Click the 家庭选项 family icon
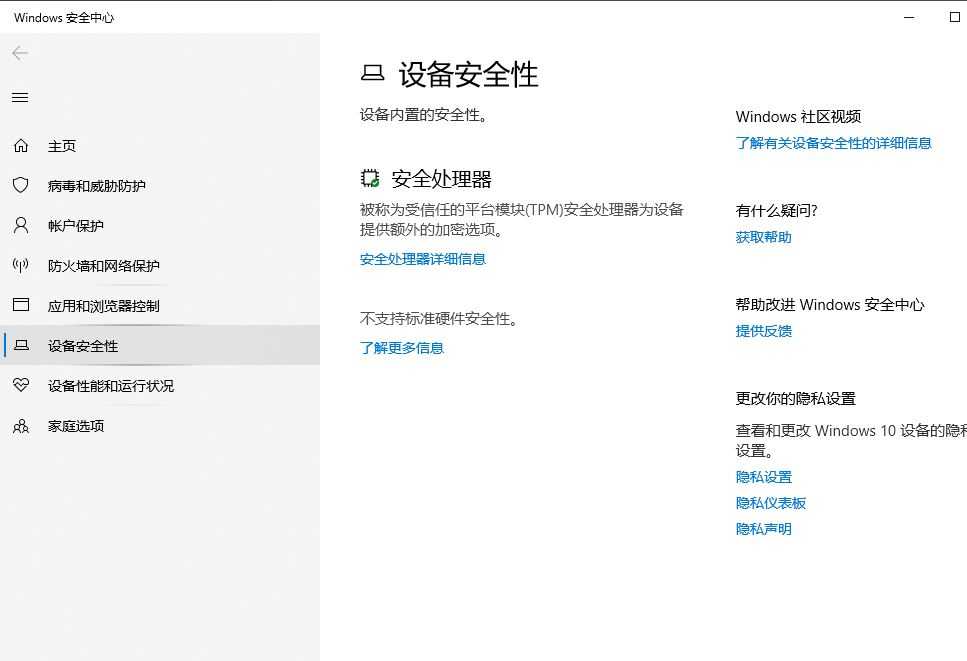967x661 pixels. click(21, 425)
